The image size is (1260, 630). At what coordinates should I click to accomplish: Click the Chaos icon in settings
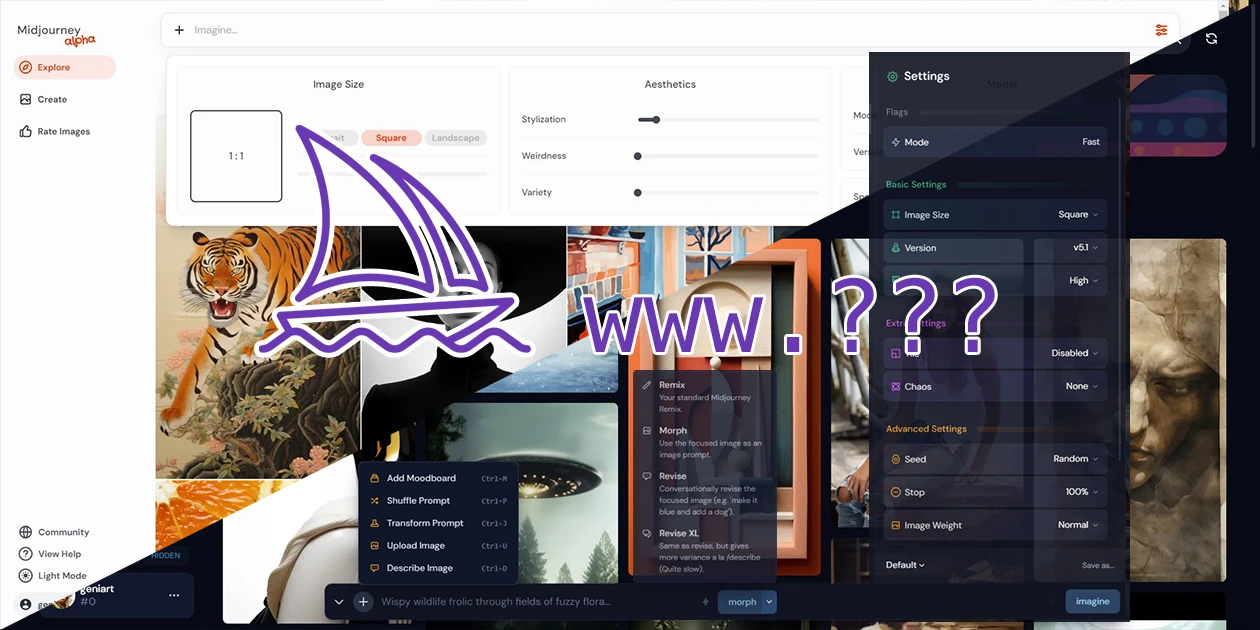(896, 386)
